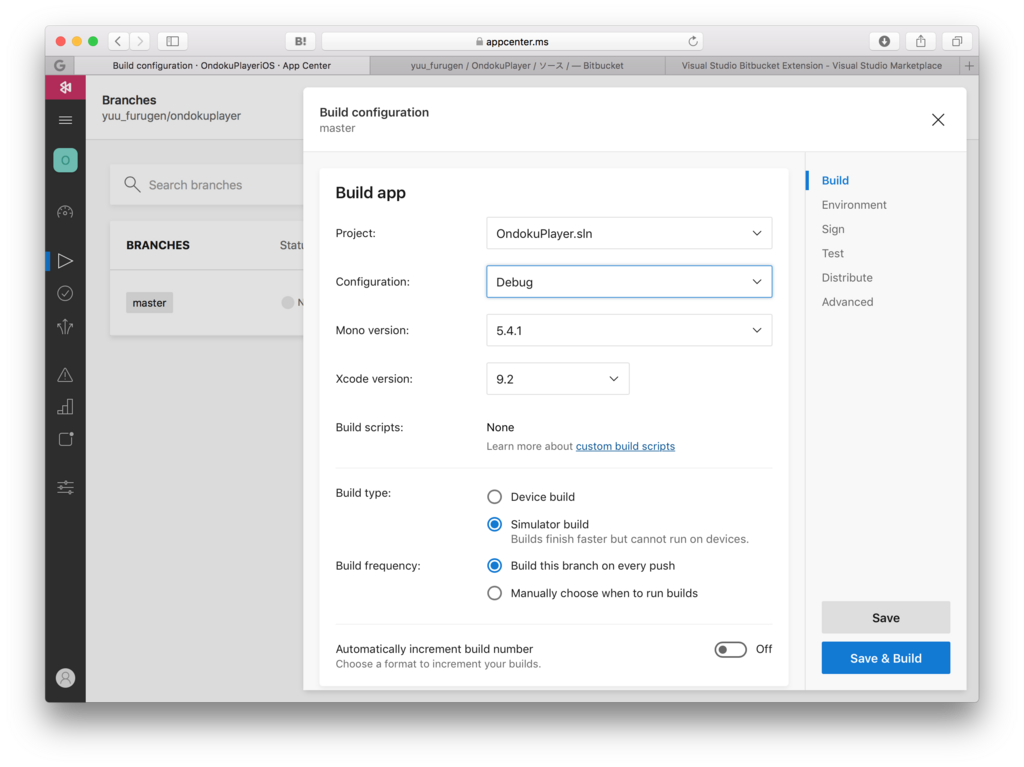Click the yuu_furugen/ondokuplayer subtitle text
This screenshot has height=767, width=1024.
tap(171, 116)
